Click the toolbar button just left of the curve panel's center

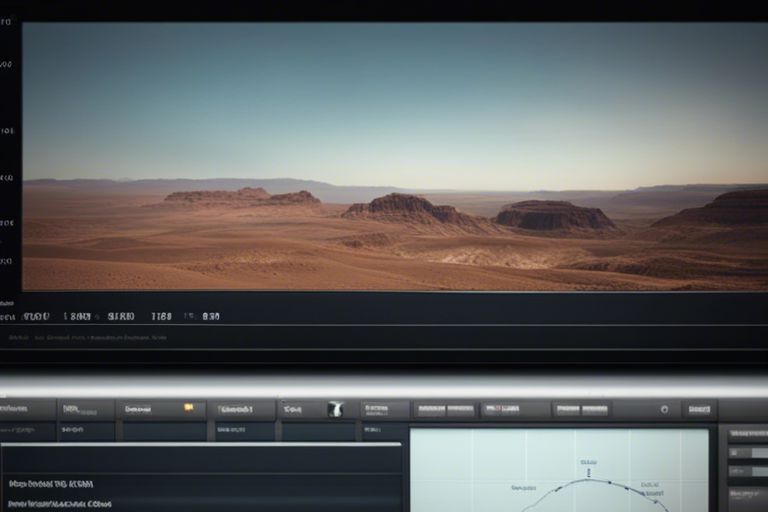point(516,409)
